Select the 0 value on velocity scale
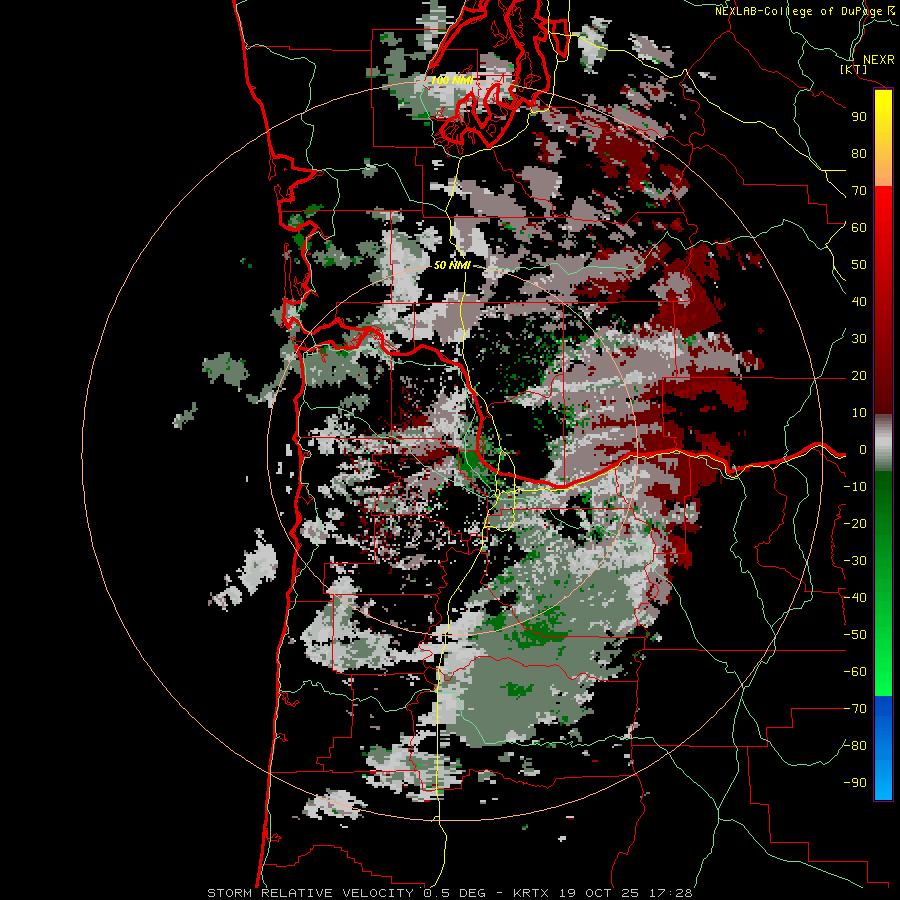The height and width of the screenshot is (900, 900). pos(863,450)
